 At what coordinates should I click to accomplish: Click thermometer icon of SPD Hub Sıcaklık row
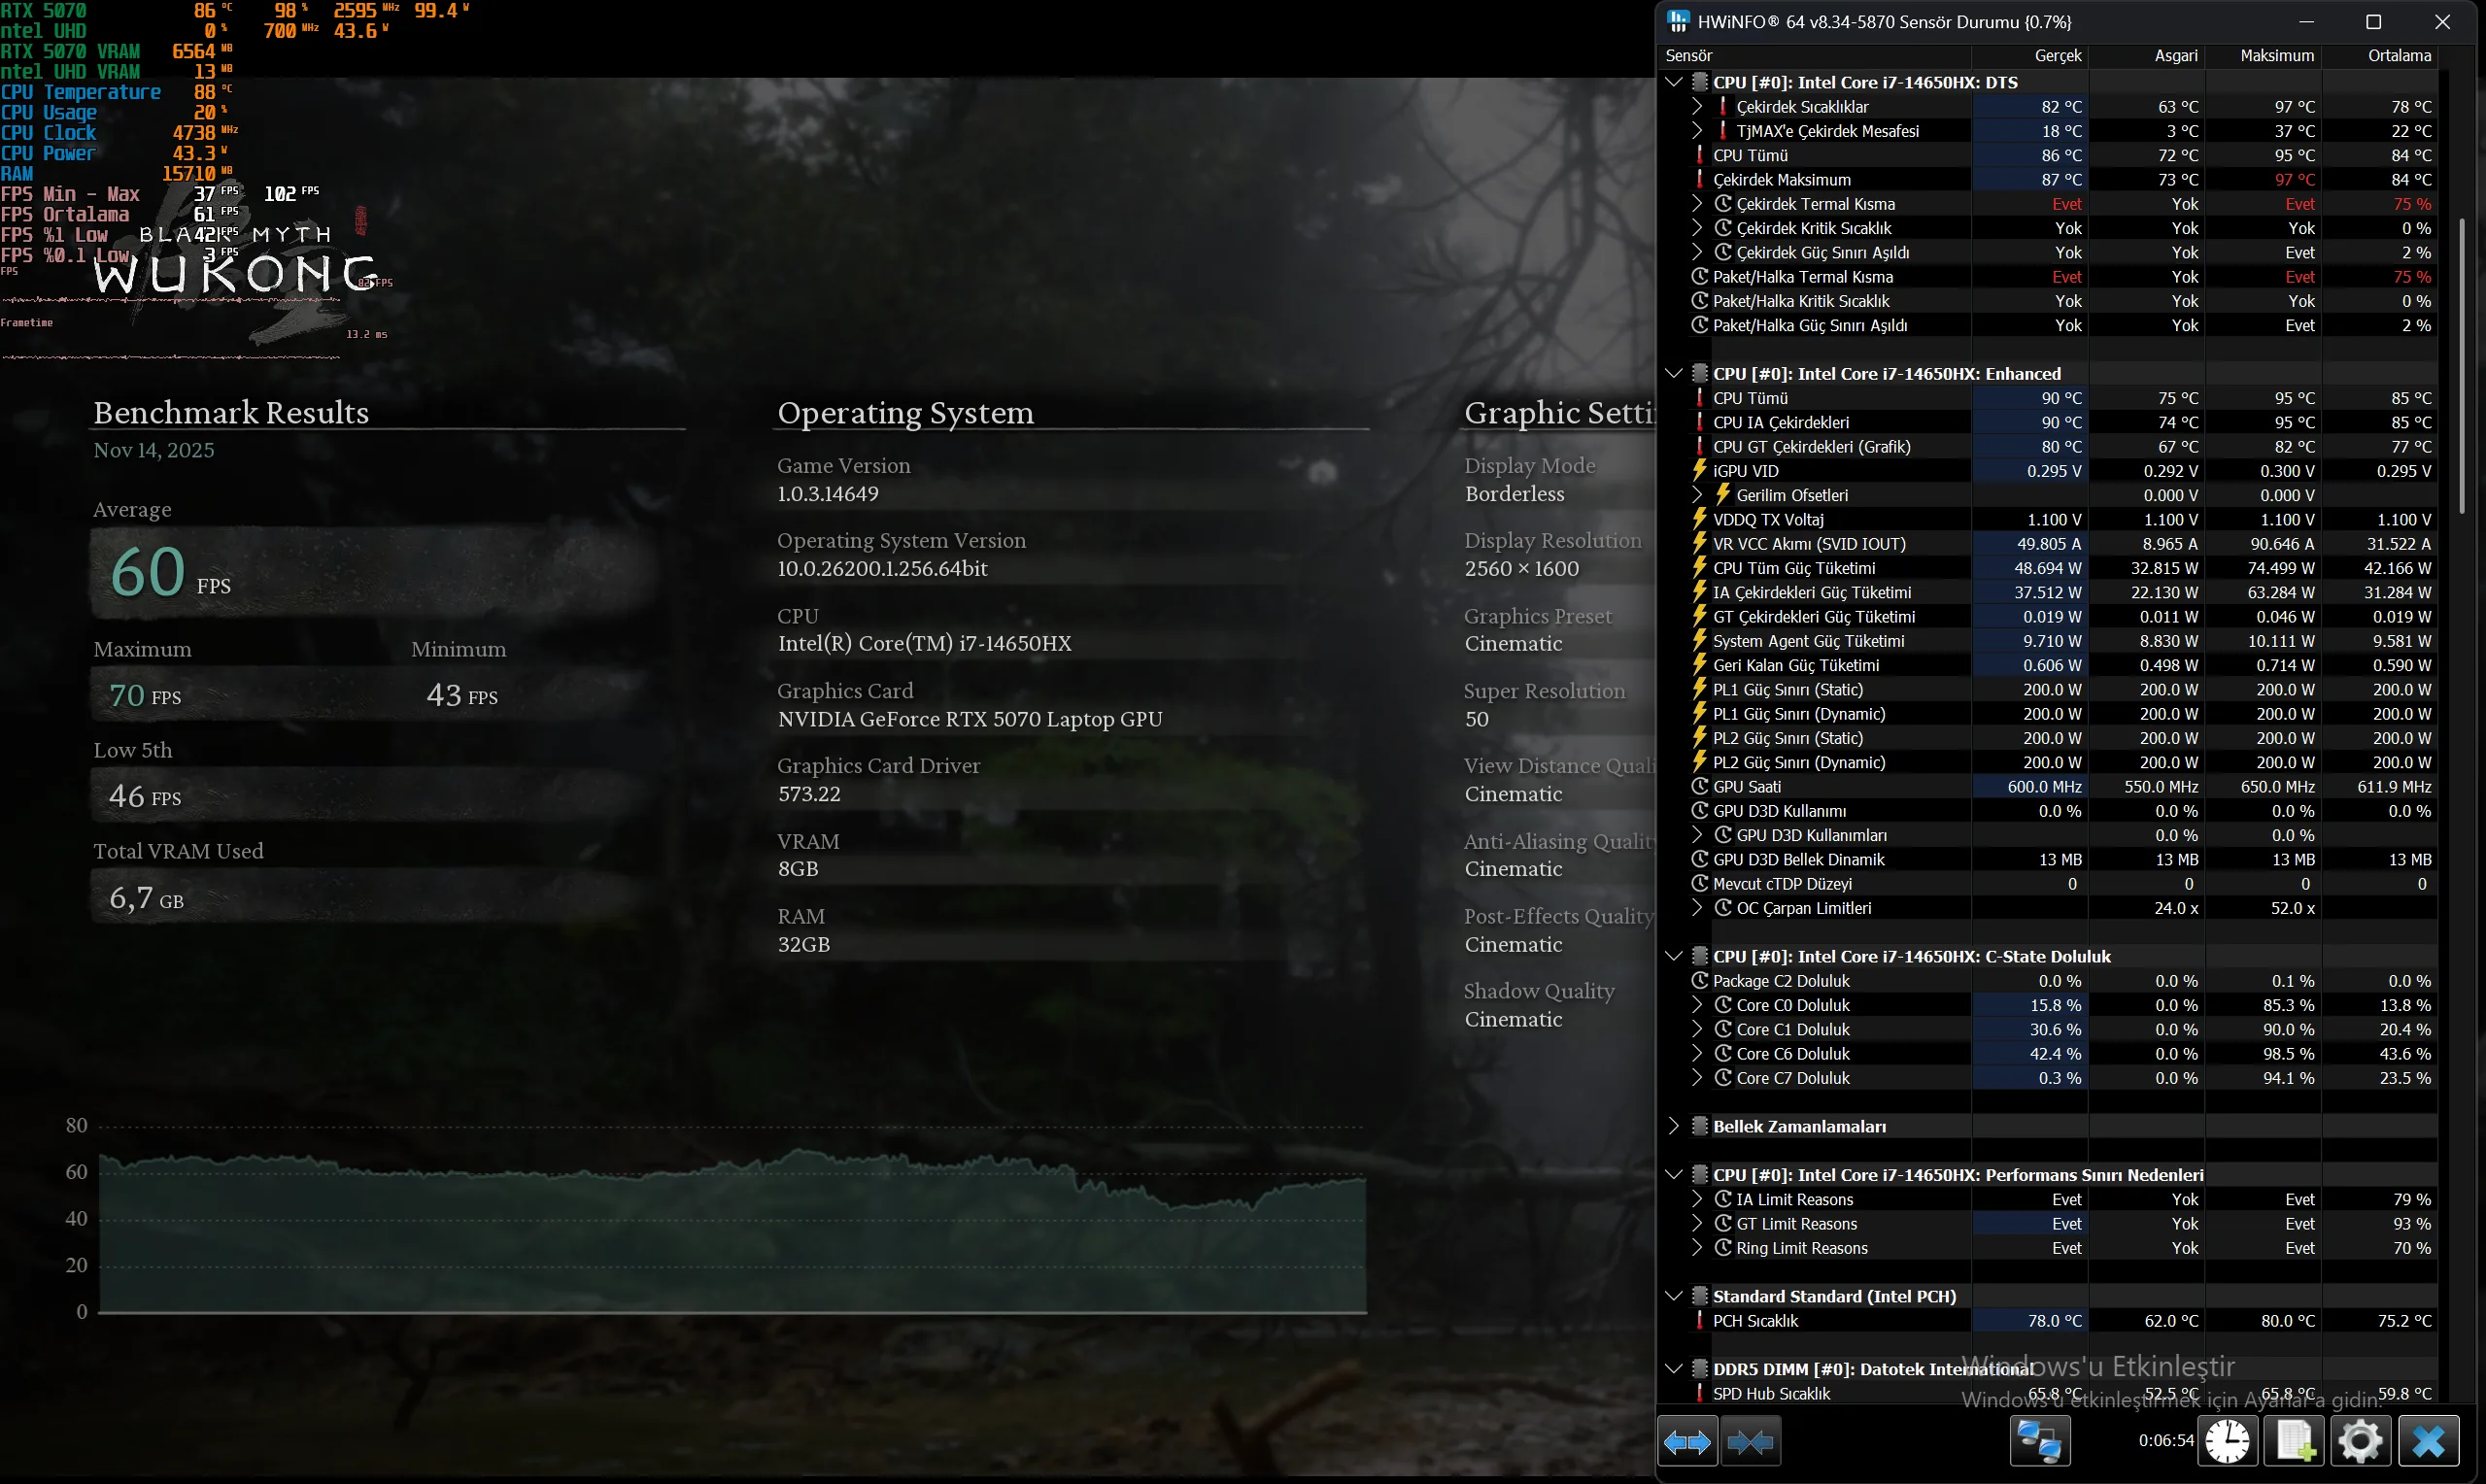tap(1700, 1393)
